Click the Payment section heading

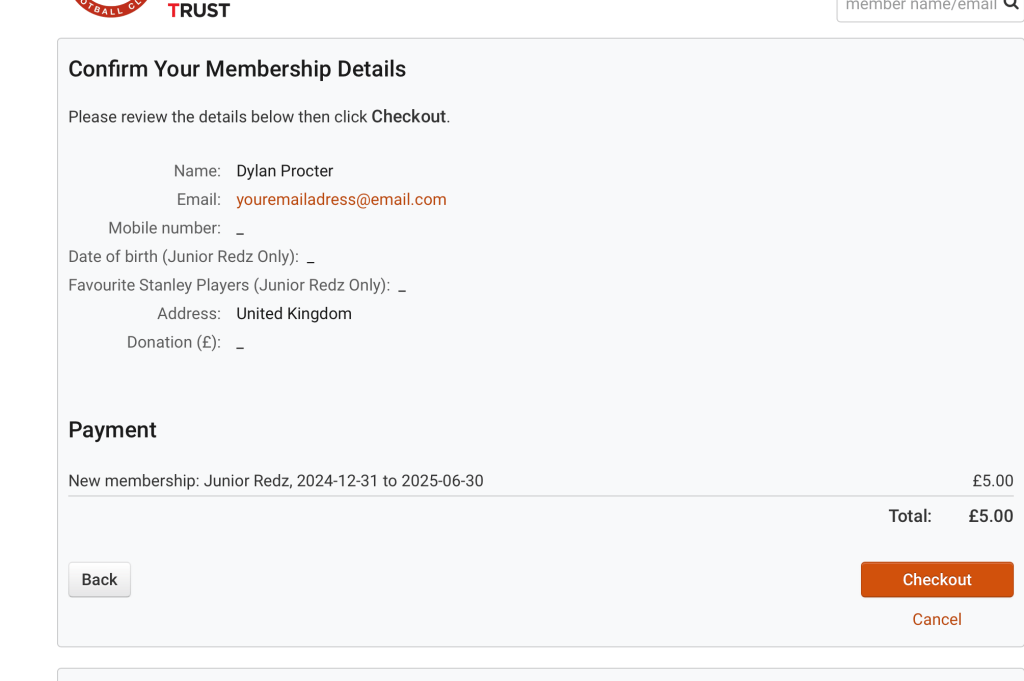[x=112, y=430]
